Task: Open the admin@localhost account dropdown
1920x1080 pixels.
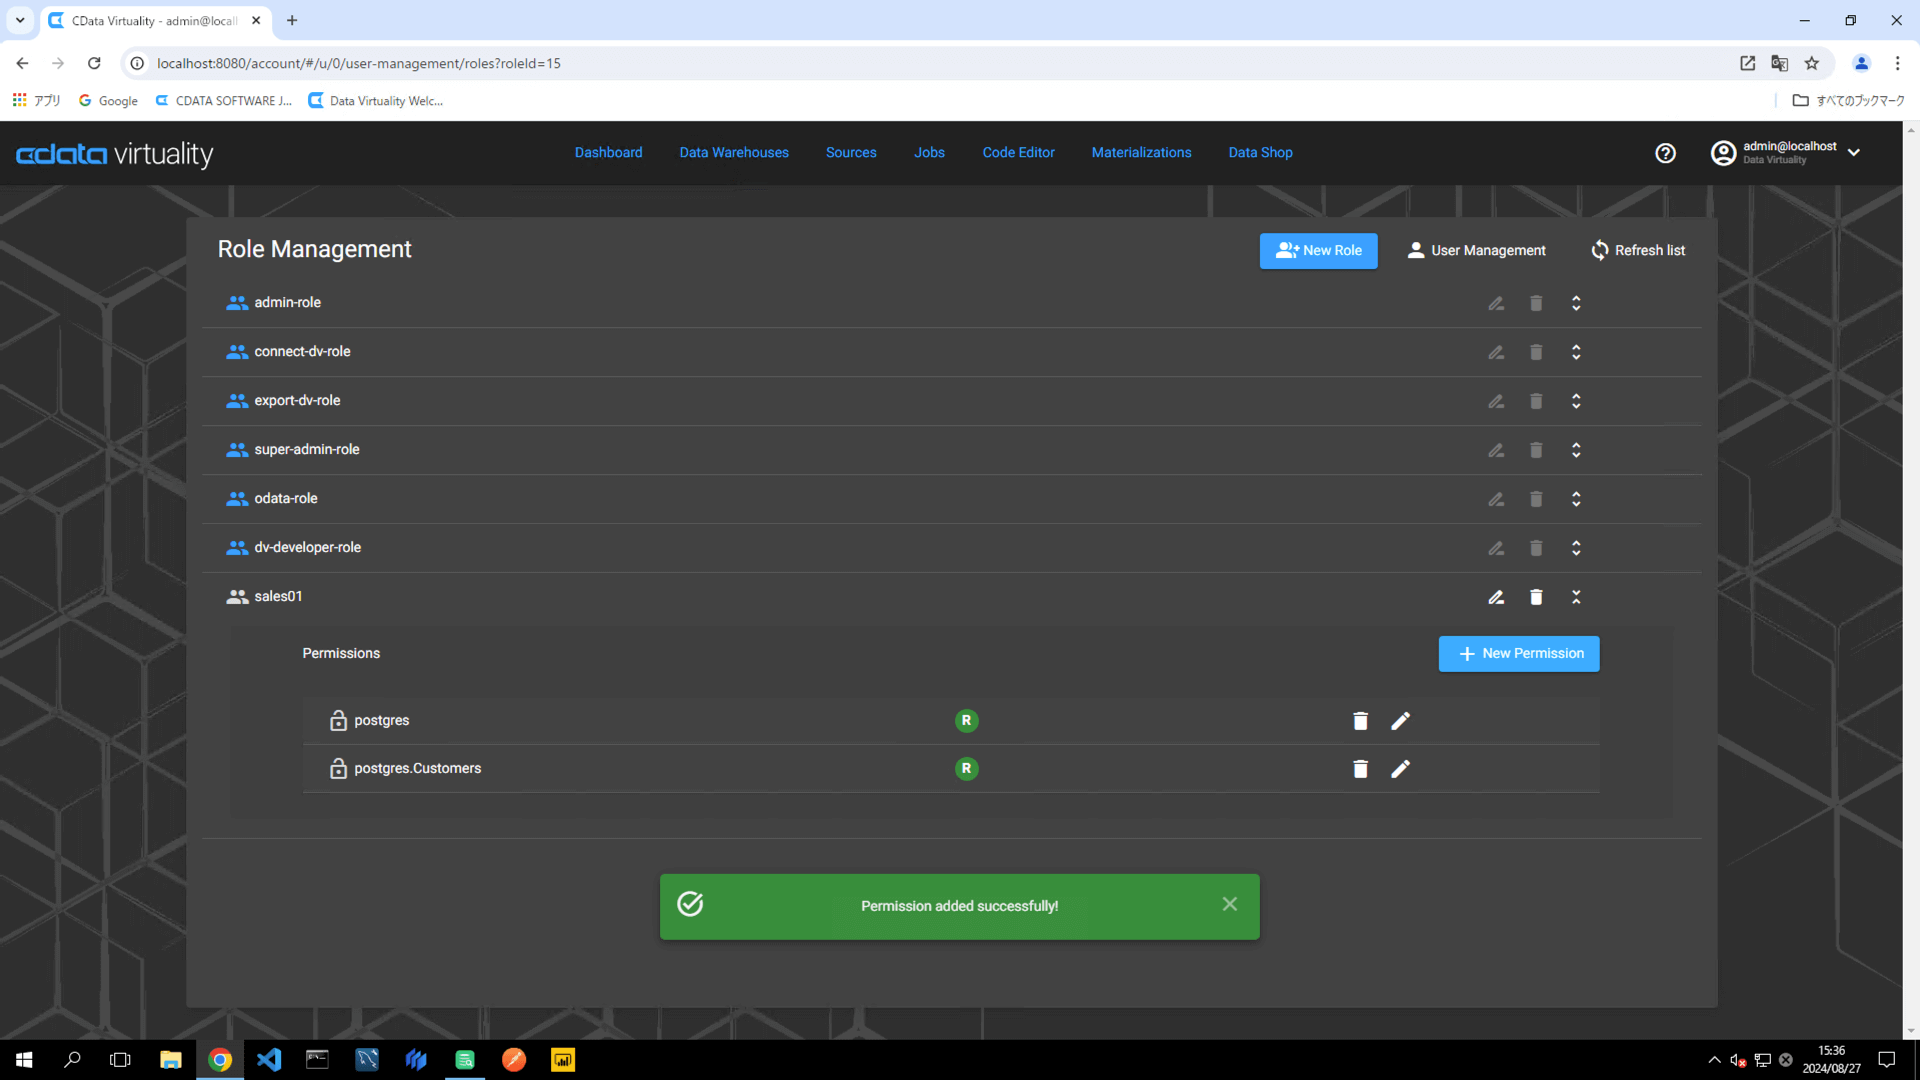Action: tap(1853, 153)
